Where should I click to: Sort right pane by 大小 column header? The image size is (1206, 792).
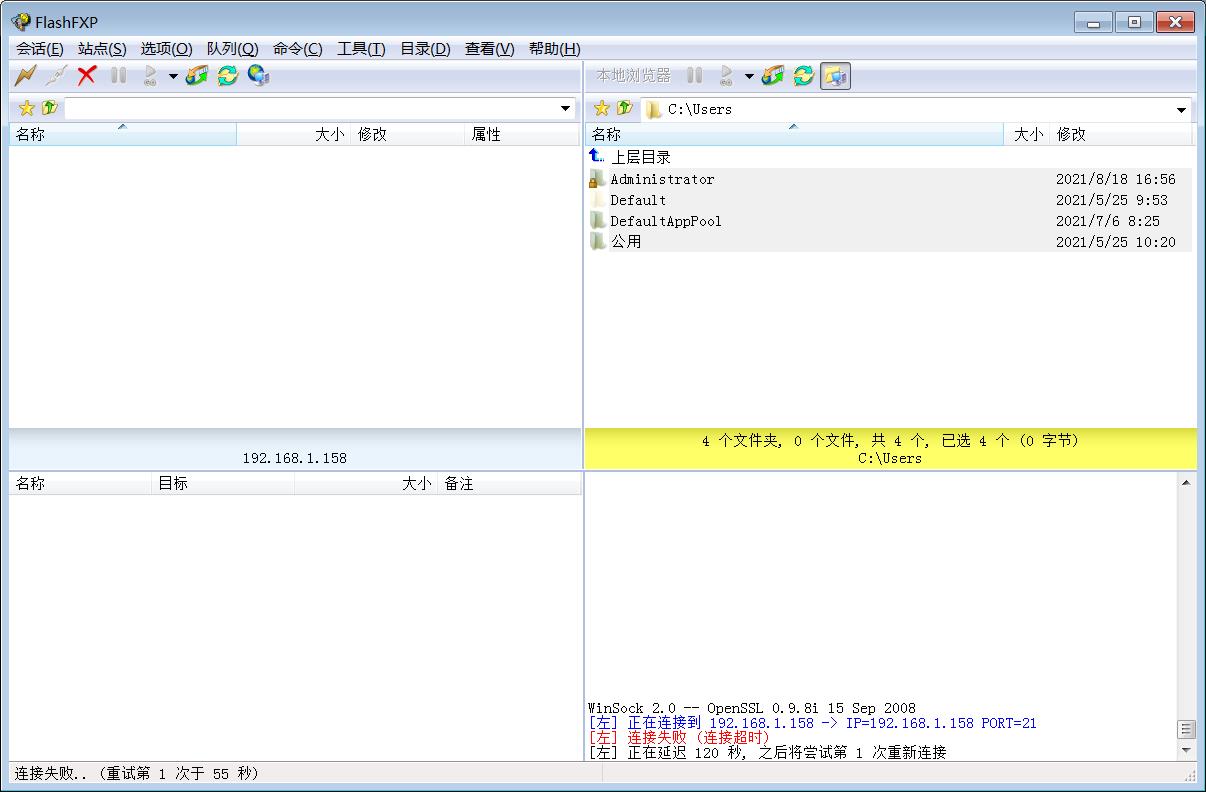(1027, 134)
